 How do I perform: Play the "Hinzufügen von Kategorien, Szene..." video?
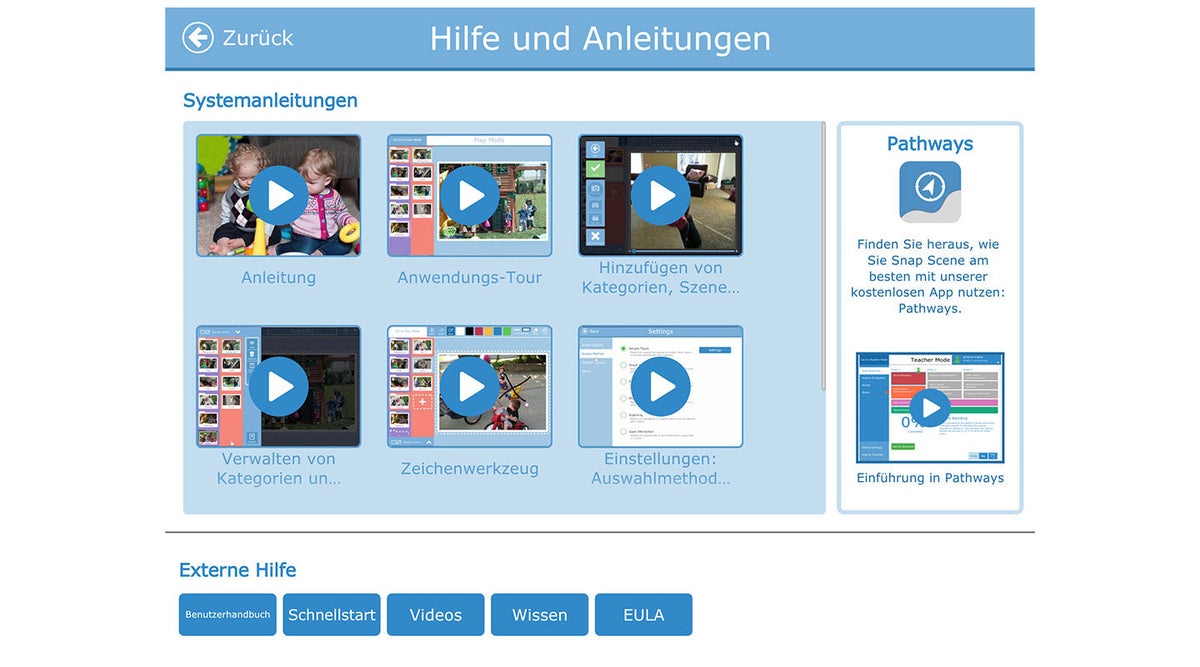[660, 195]
